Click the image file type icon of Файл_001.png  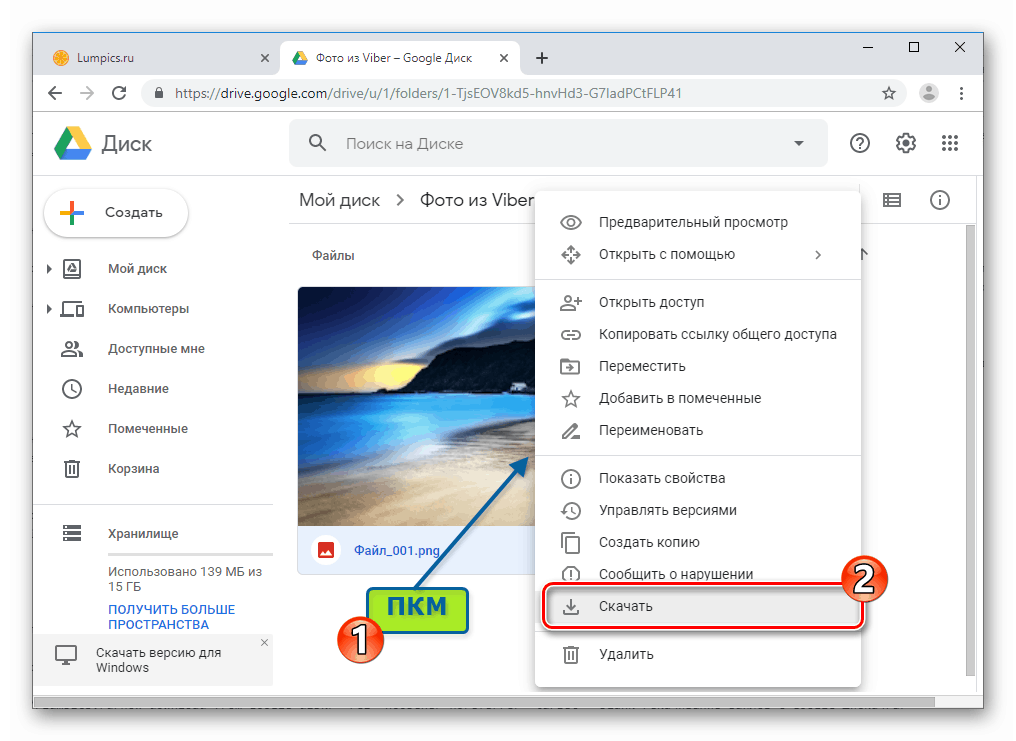(326, 551)
